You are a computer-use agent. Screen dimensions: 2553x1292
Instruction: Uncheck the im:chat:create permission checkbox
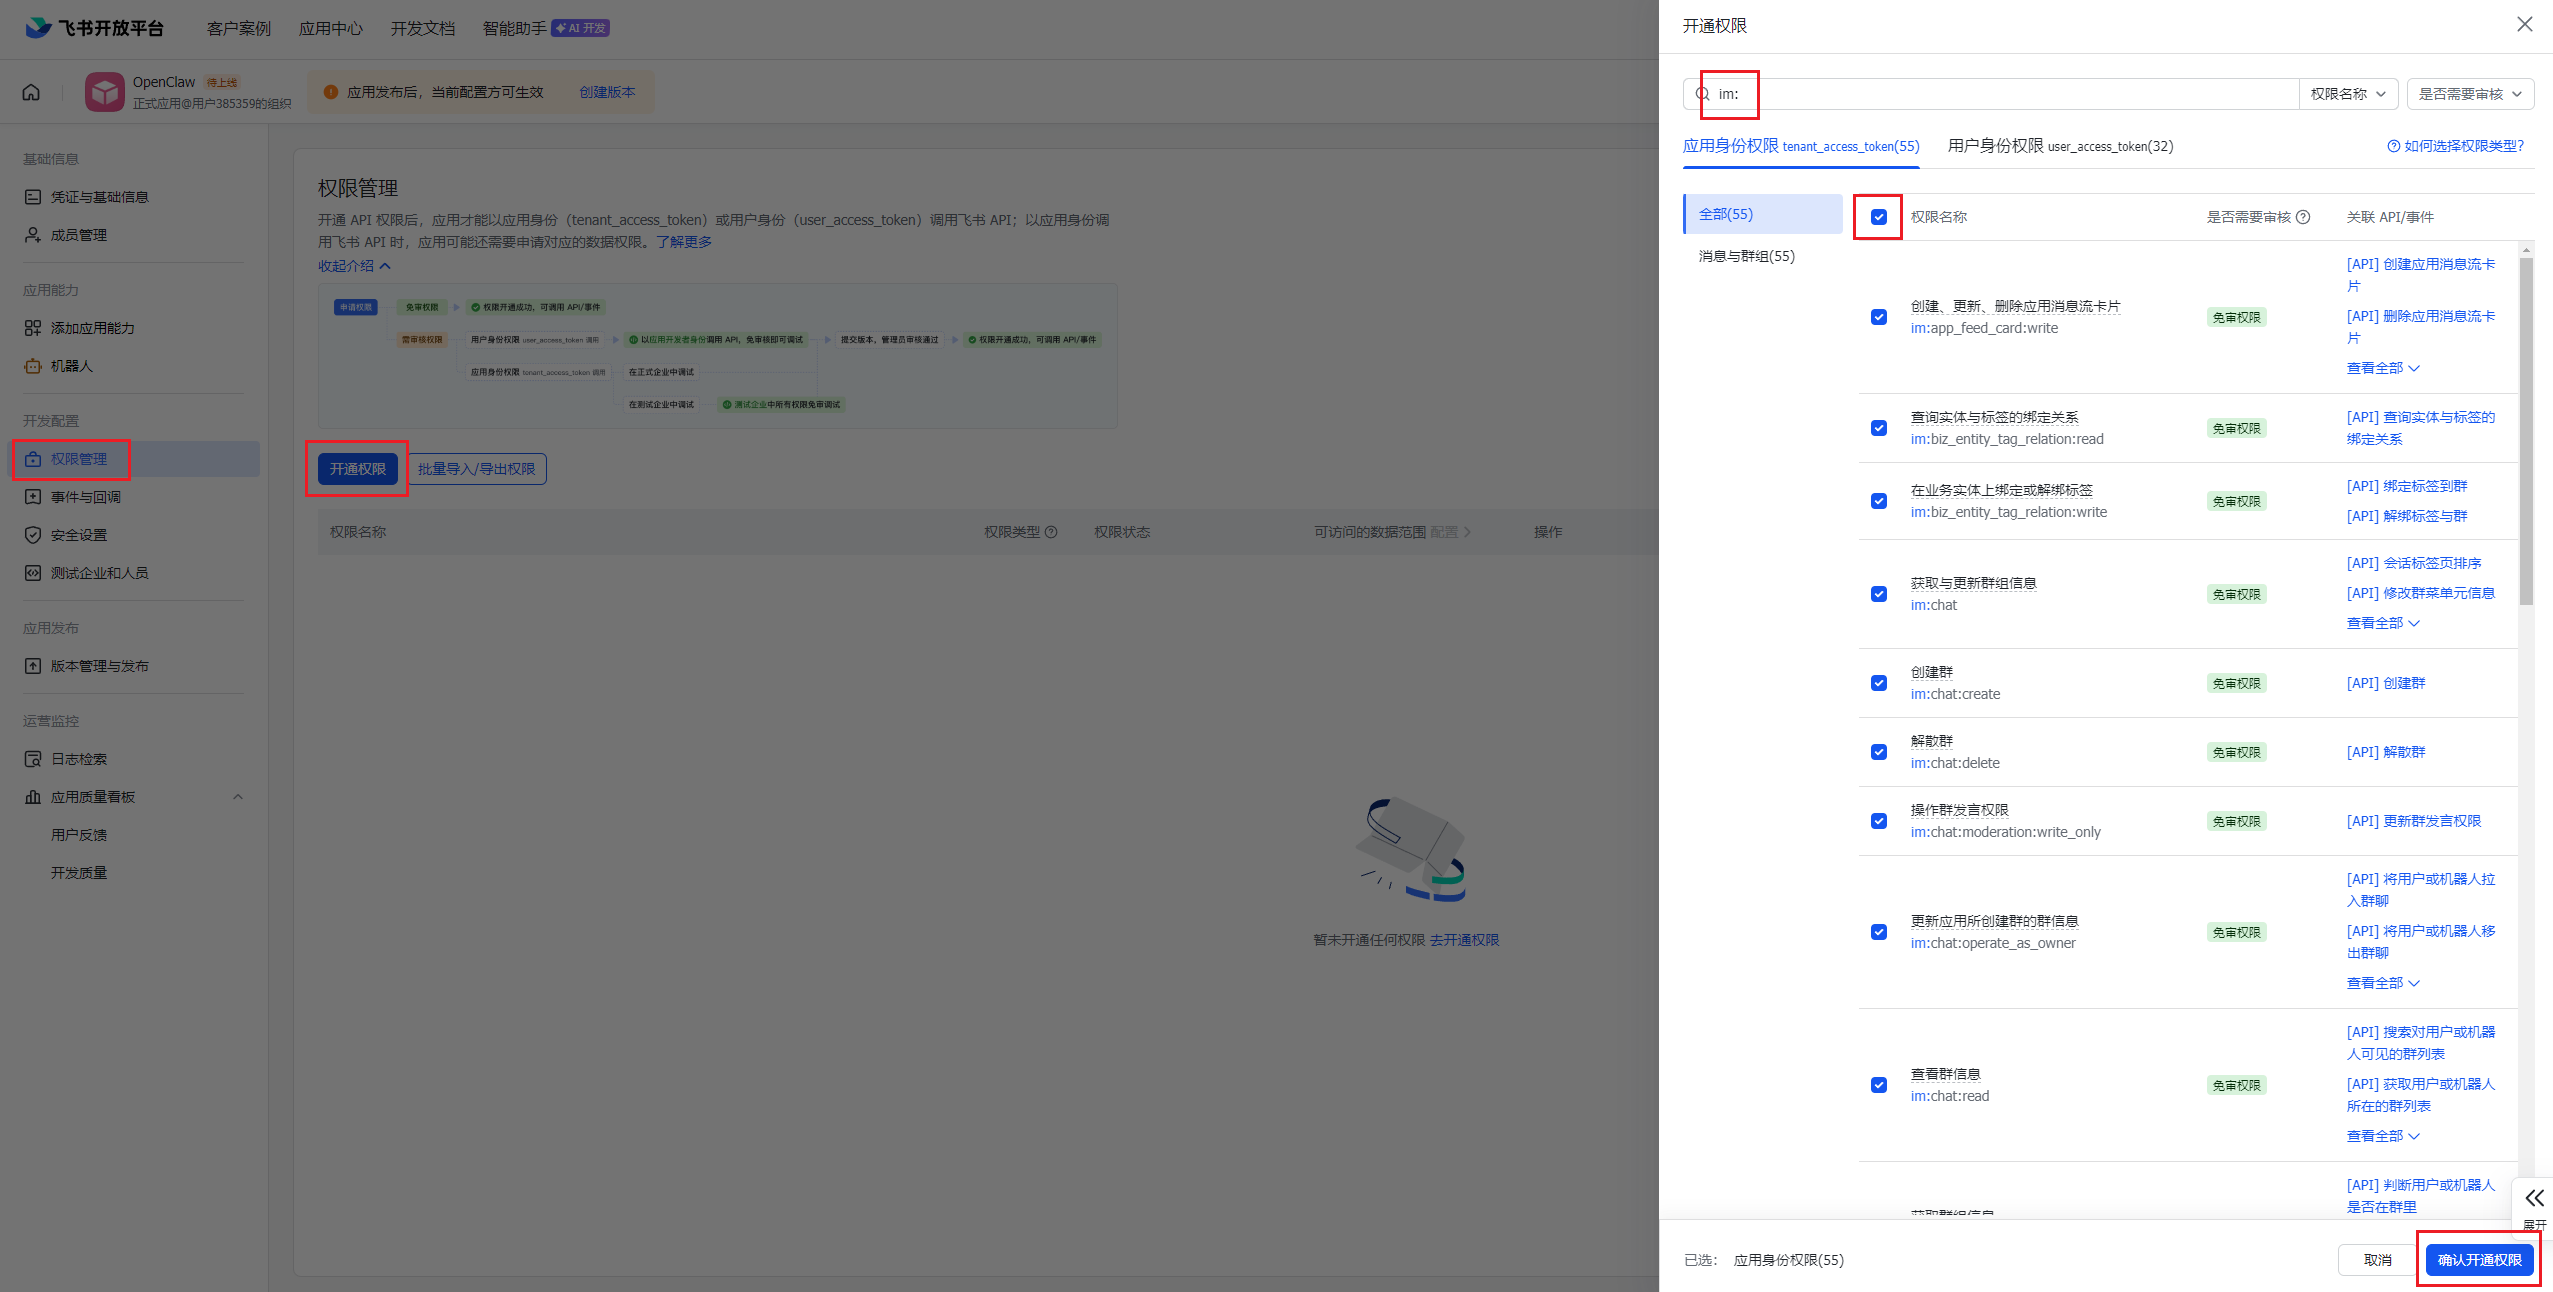[x=1878, y=683]
